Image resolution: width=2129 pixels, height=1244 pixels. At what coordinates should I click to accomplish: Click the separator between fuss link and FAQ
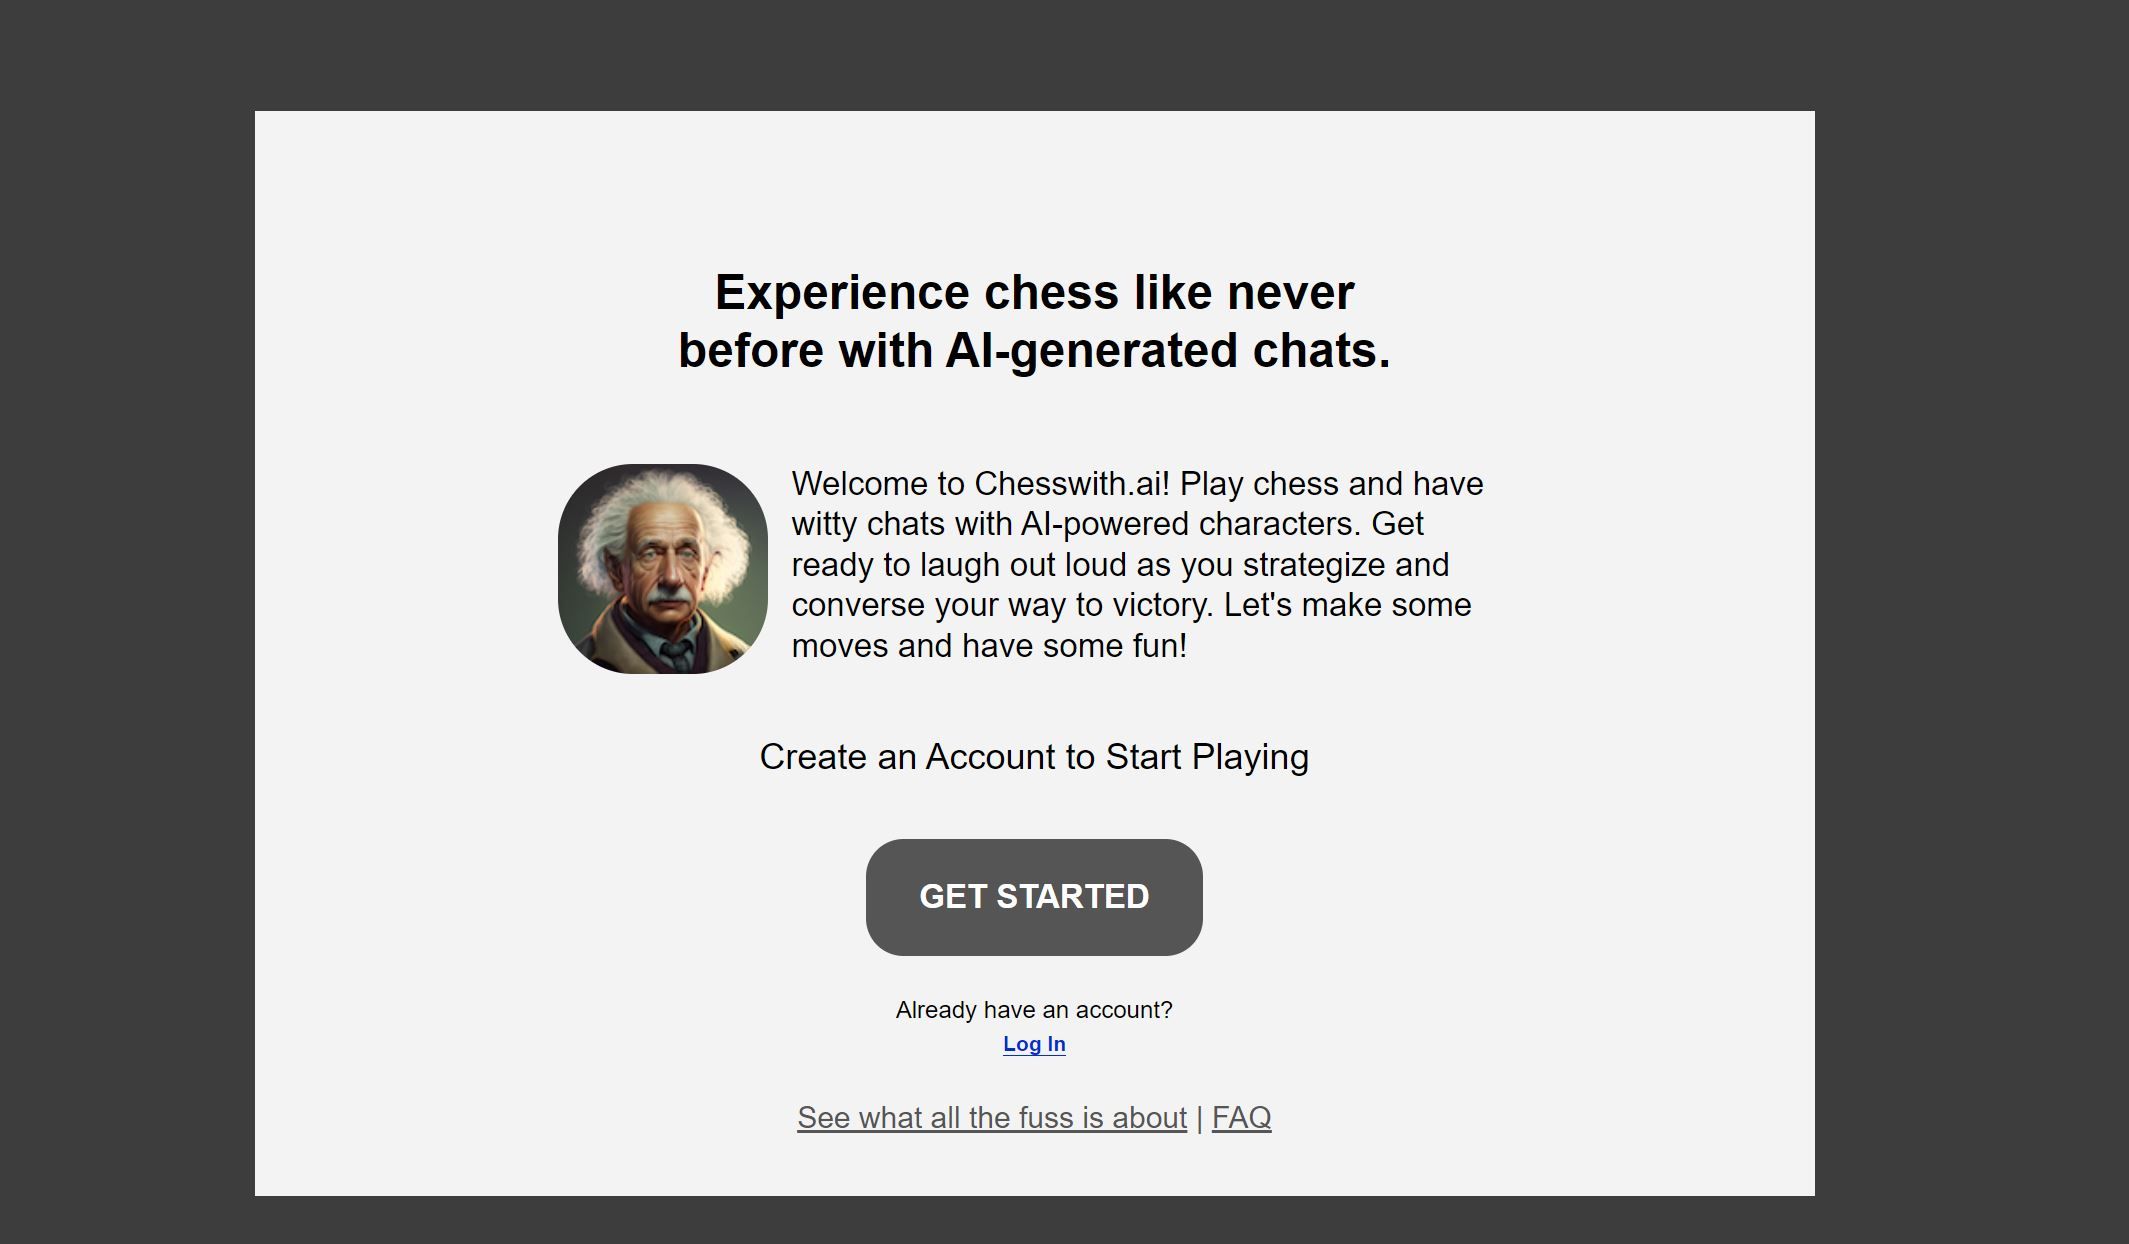(1201, 1117)
